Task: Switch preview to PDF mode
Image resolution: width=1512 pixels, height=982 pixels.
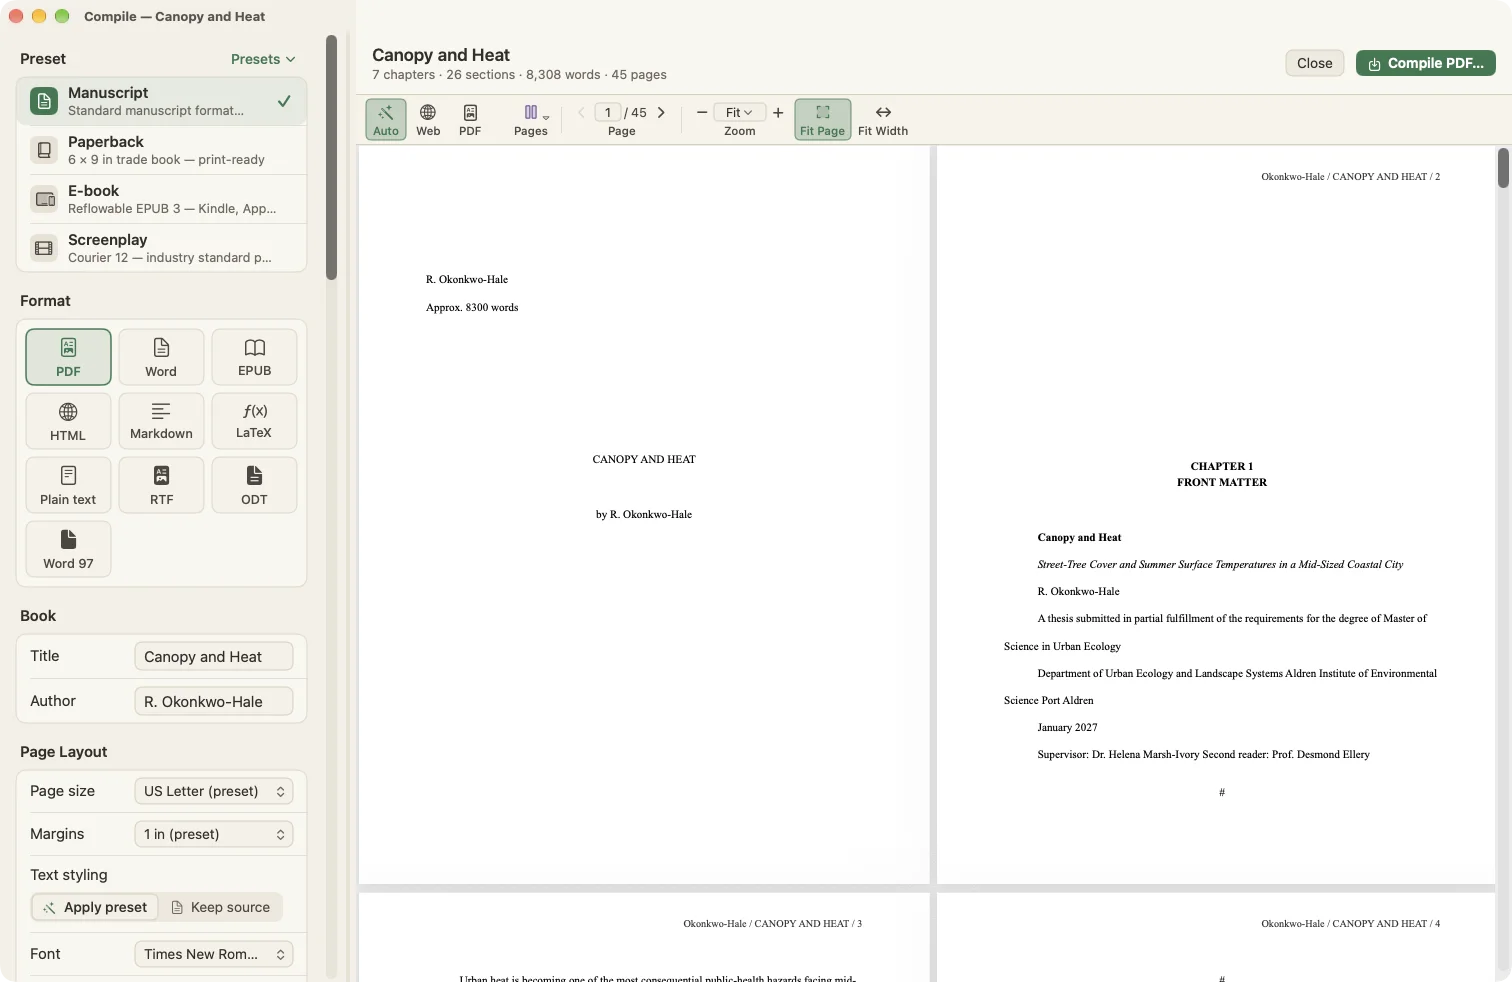Action: pos(470,120)
